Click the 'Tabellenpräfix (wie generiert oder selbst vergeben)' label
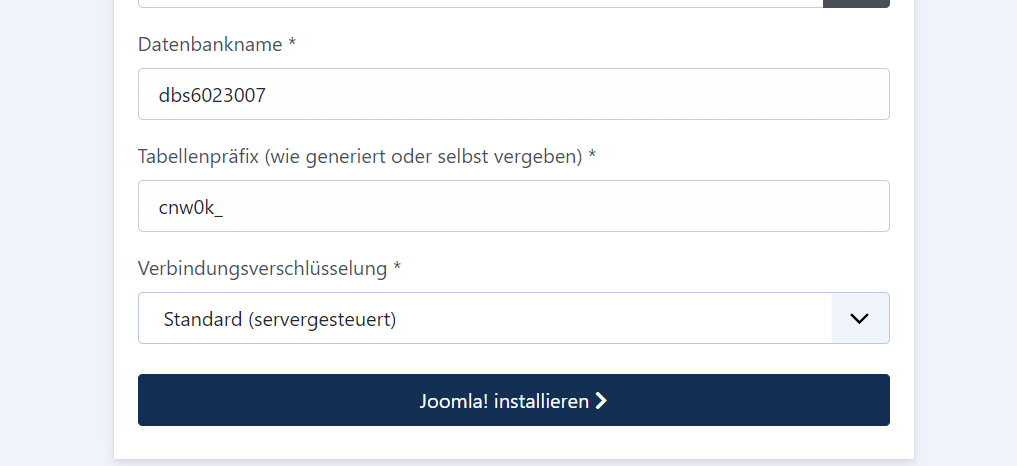 360,156
